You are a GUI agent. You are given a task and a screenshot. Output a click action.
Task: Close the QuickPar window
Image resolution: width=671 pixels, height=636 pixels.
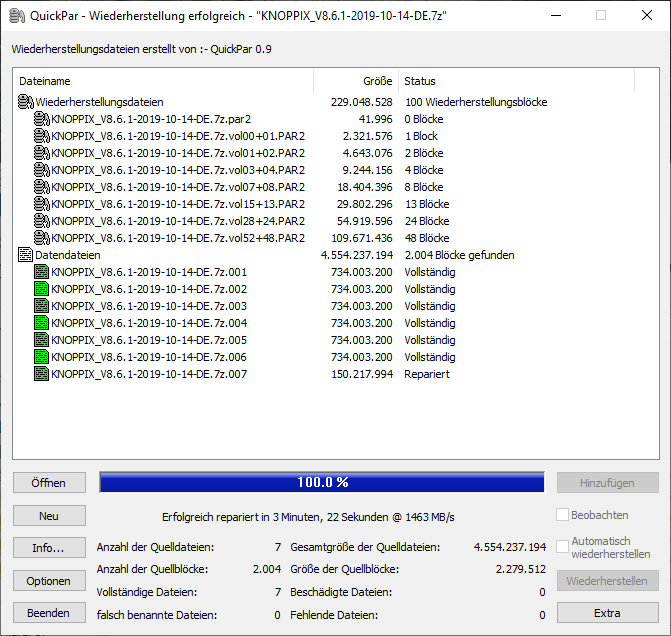[647, 15]
